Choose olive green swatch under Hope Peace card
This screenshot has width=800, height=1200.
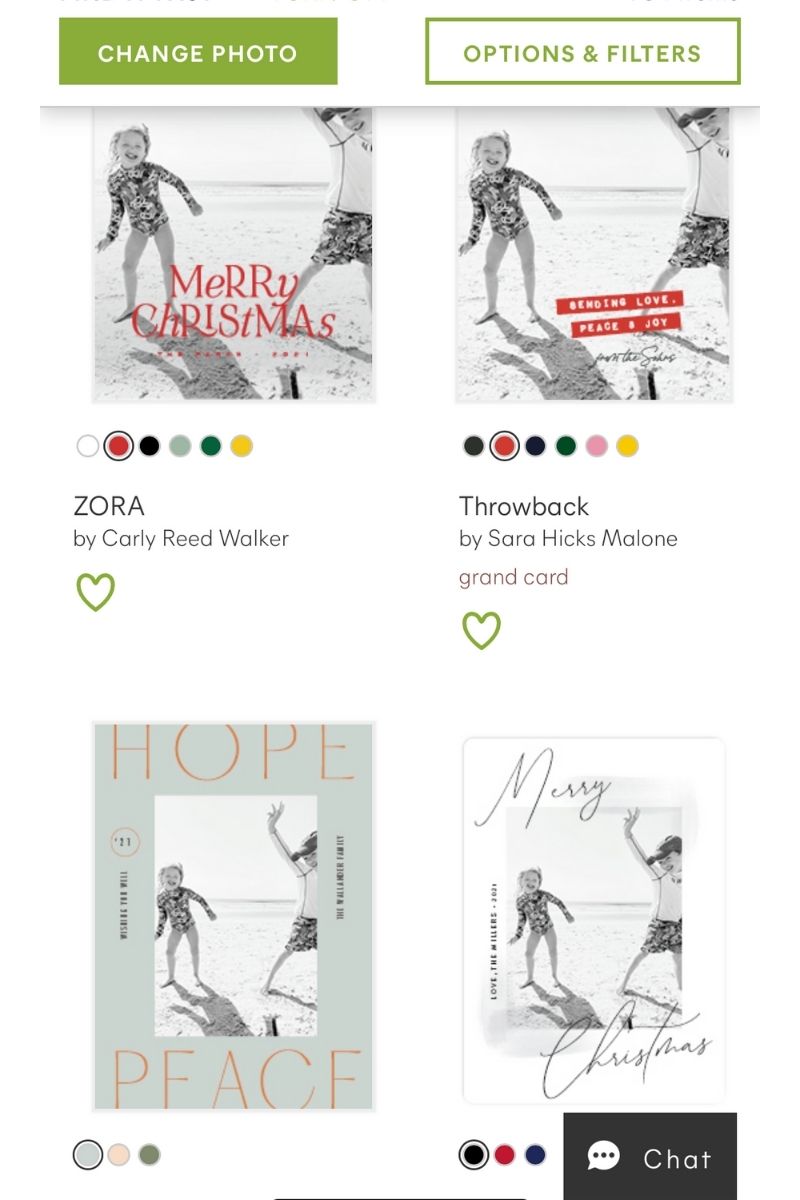(x=149, y=1155)
